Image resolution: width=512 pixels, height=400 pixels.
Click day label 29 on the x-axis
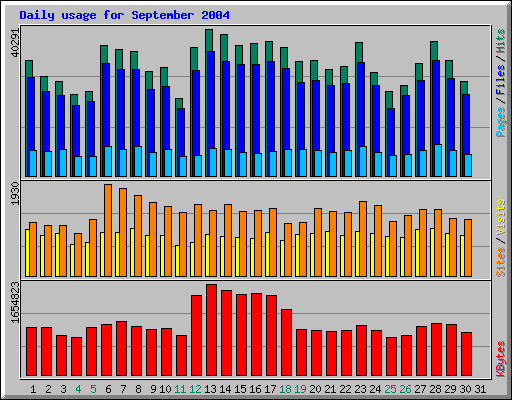pyautogui.click(x=450, y=389)
